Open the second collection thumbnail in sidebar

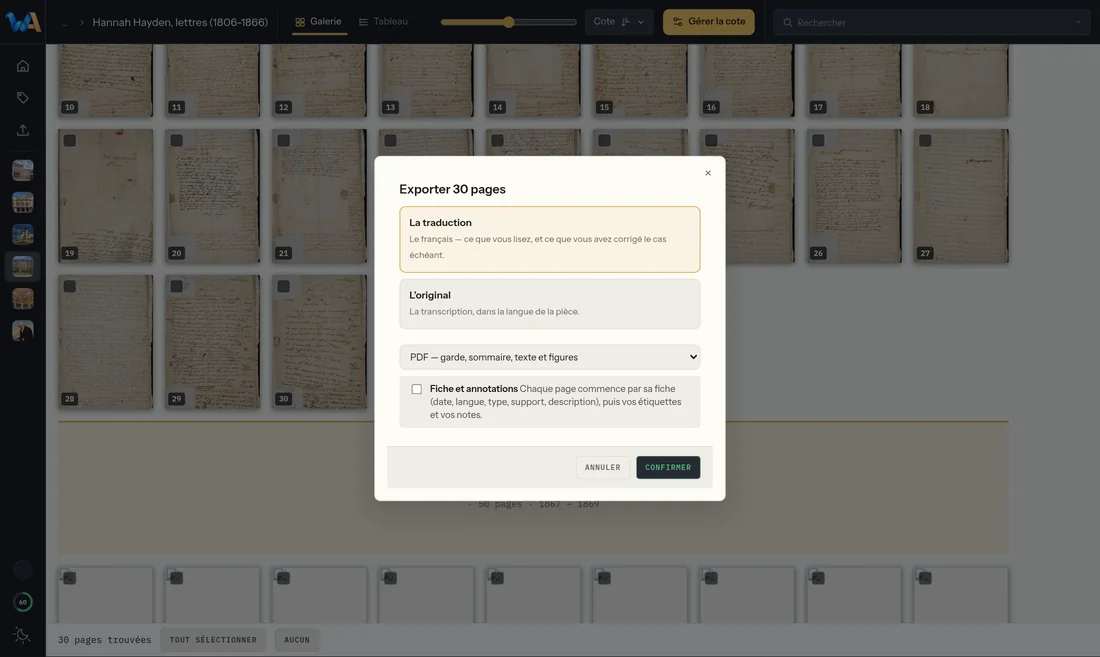click(x=22, y=203)
